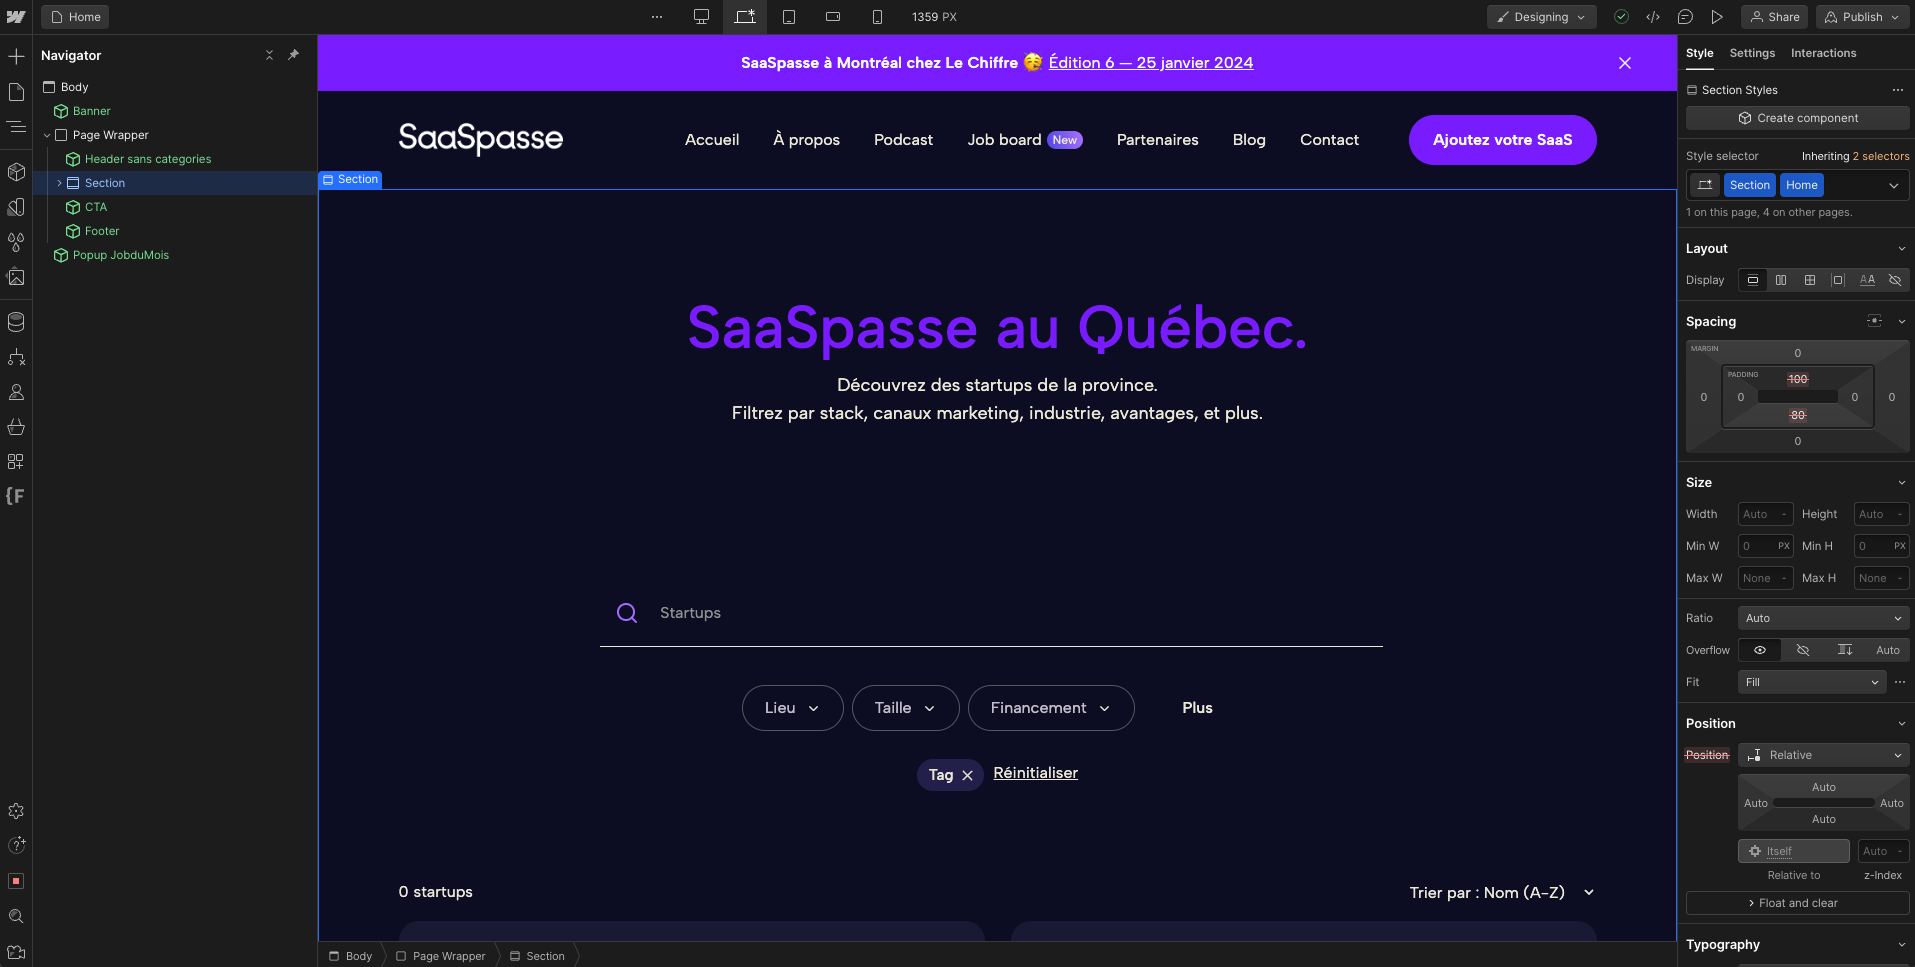Image resolution: width=1915 pixels, height=967 pixels.
Task: Switch to mobile landscape breakpoint
Action: click(x=833, y=17)
